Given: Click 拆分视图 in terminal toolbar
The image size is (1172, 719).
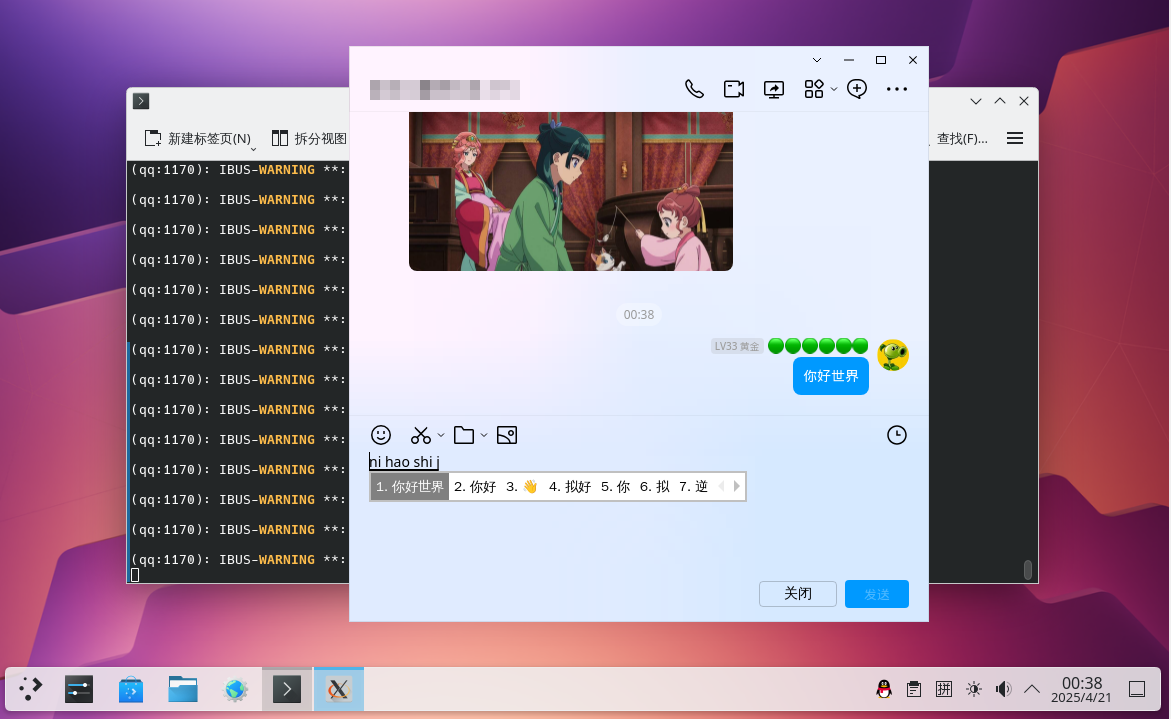Looking at the screenshot, I should pyautogui.click(x=309, y=138).
